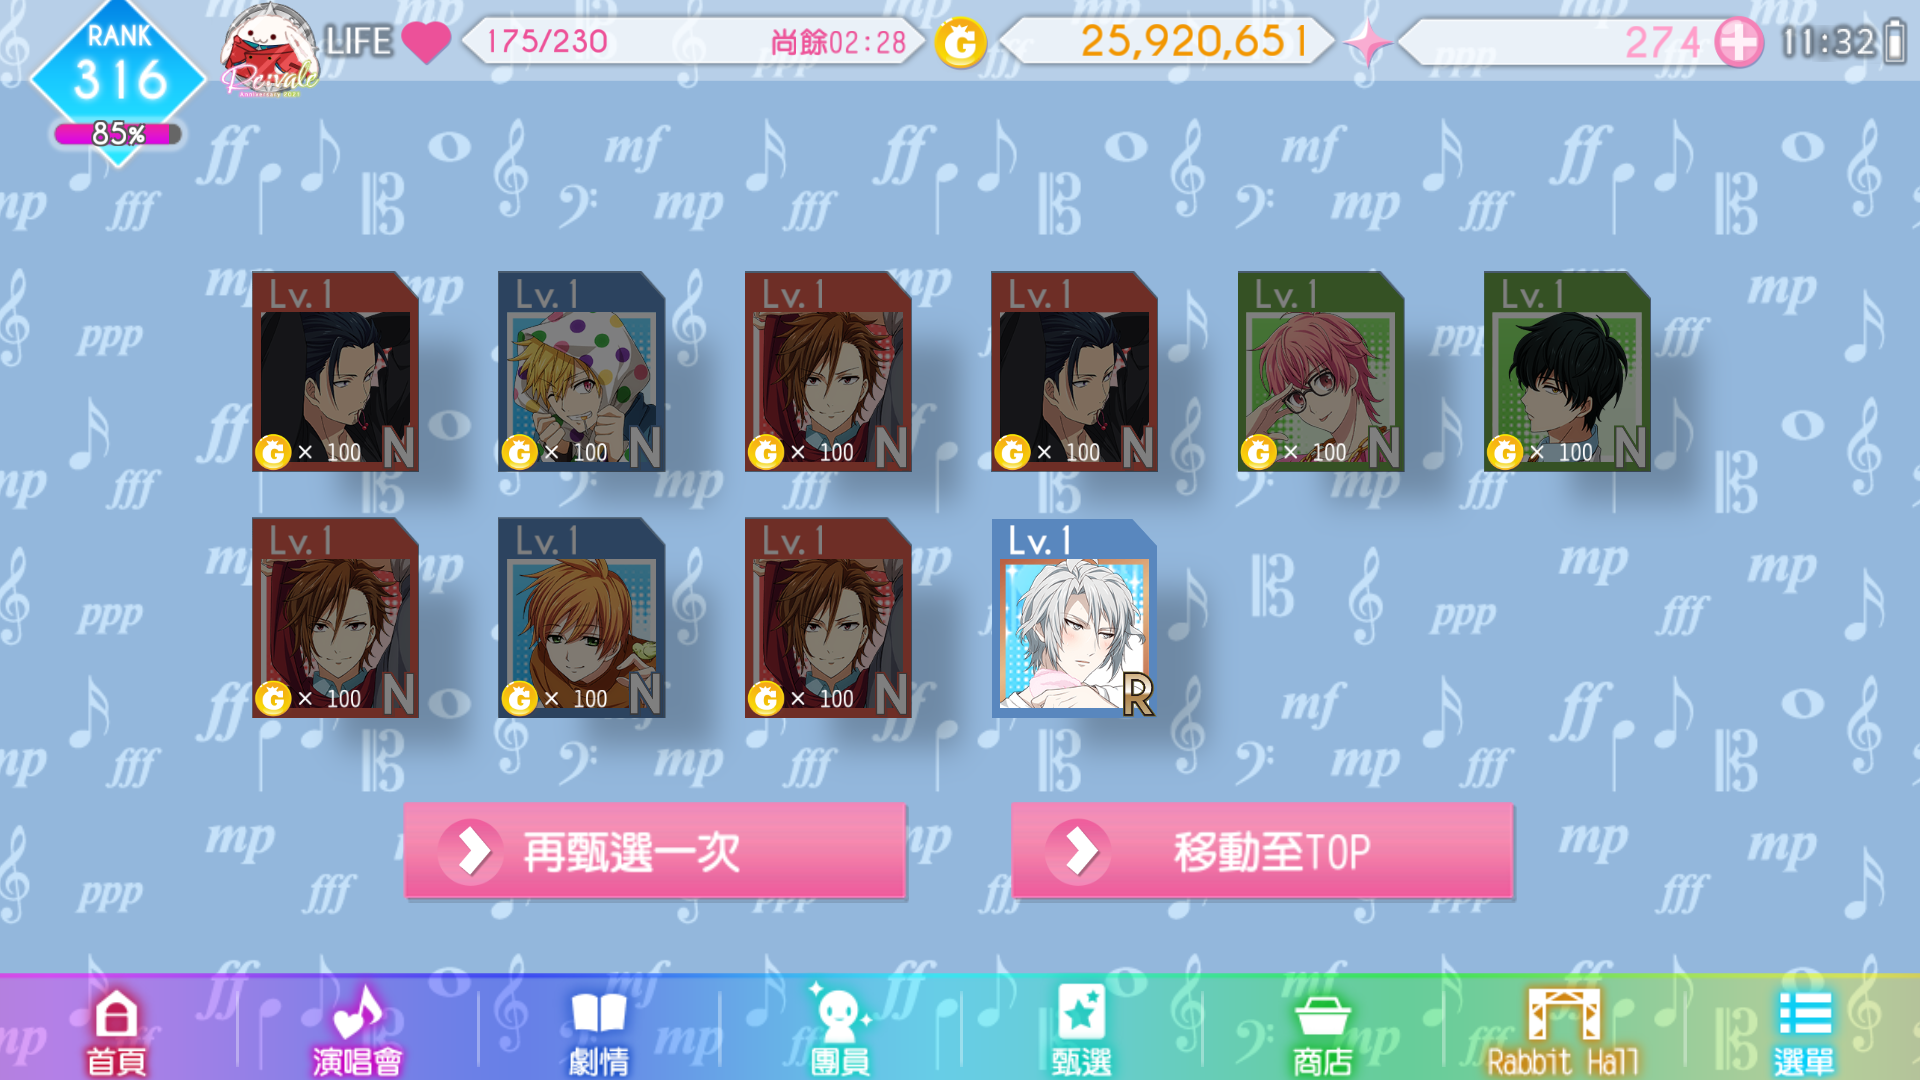The height and width of the screenshot is (1080, 1920).
Task: Open the 選單 menu list icon
Action: [1804, 1032]
